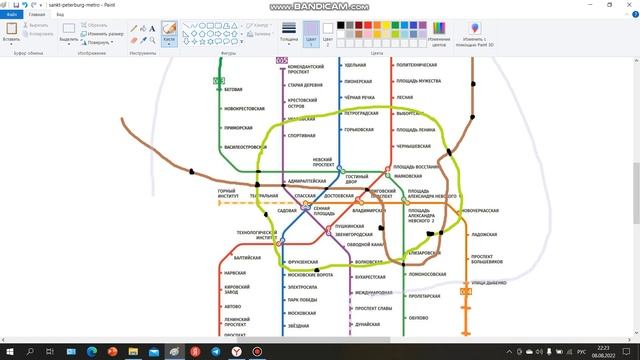The height and width of the screenshot is (360, 640).
Task: Open the Brushes dropdown arrow
Action: coord(169,44)
